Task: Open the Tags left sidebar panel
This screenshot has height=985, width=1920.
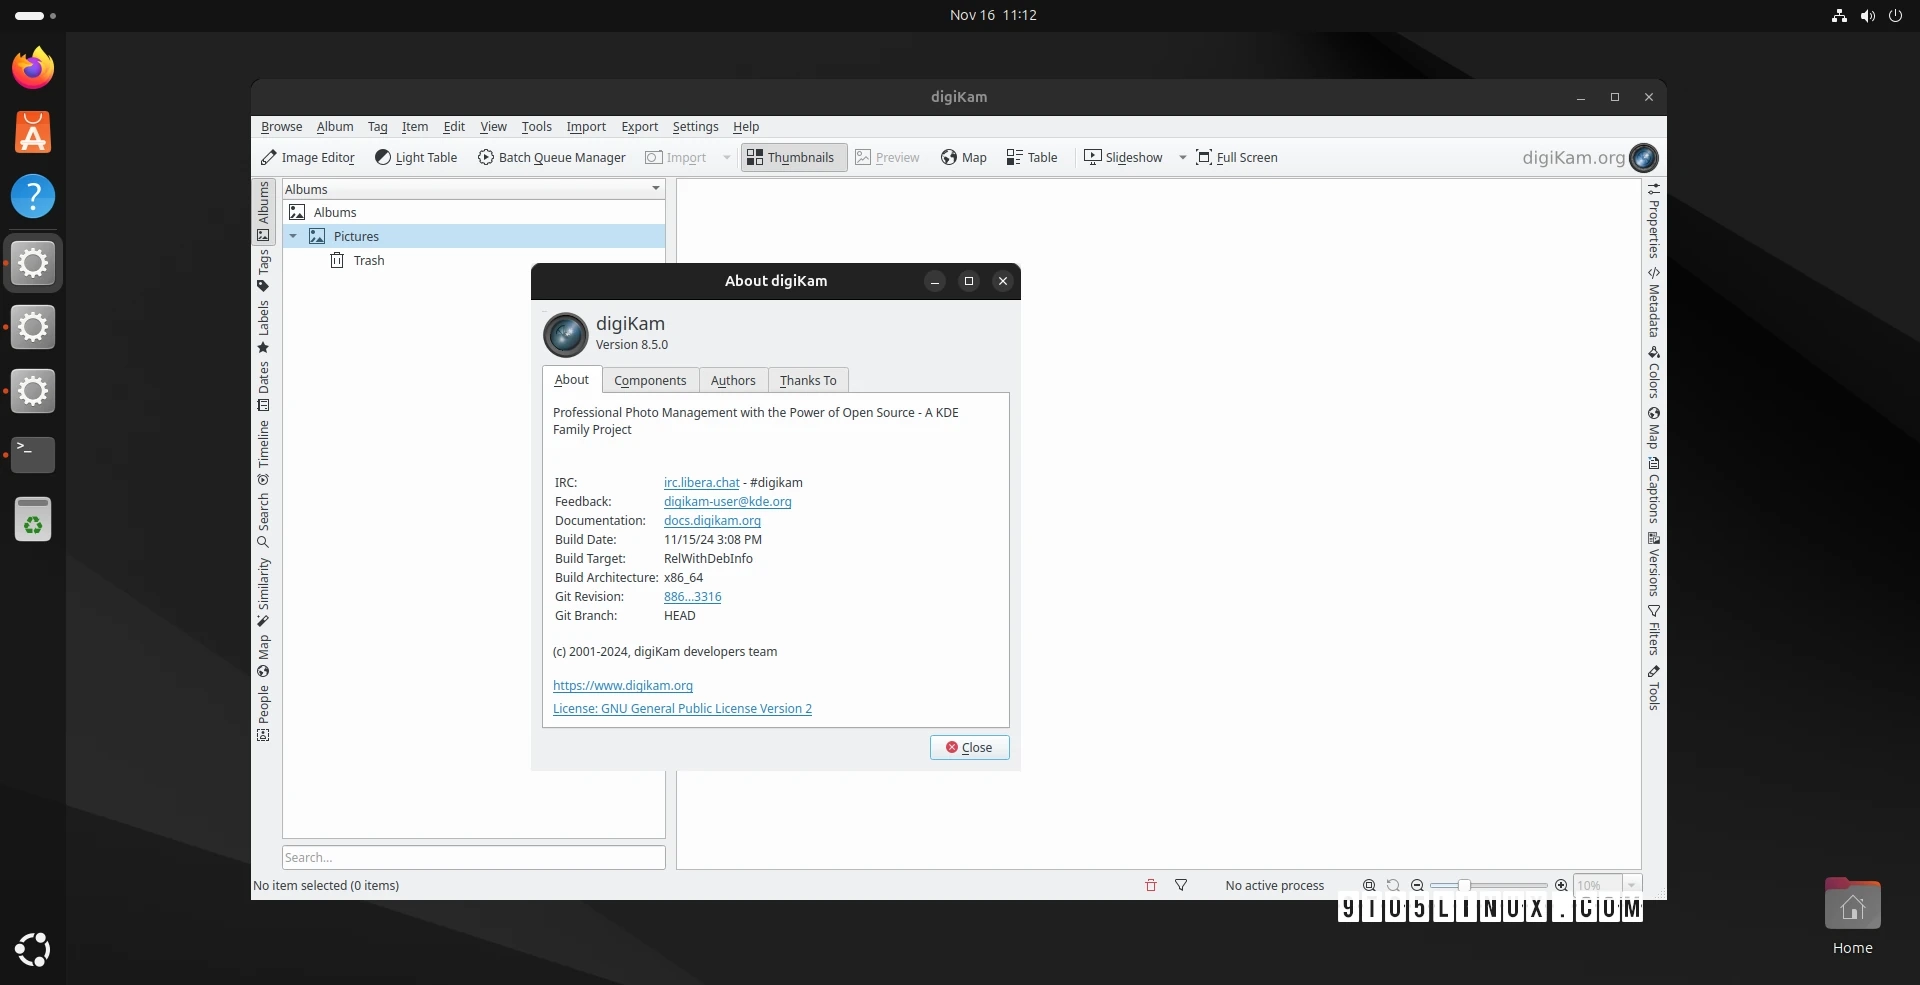Action: point(263,270)
